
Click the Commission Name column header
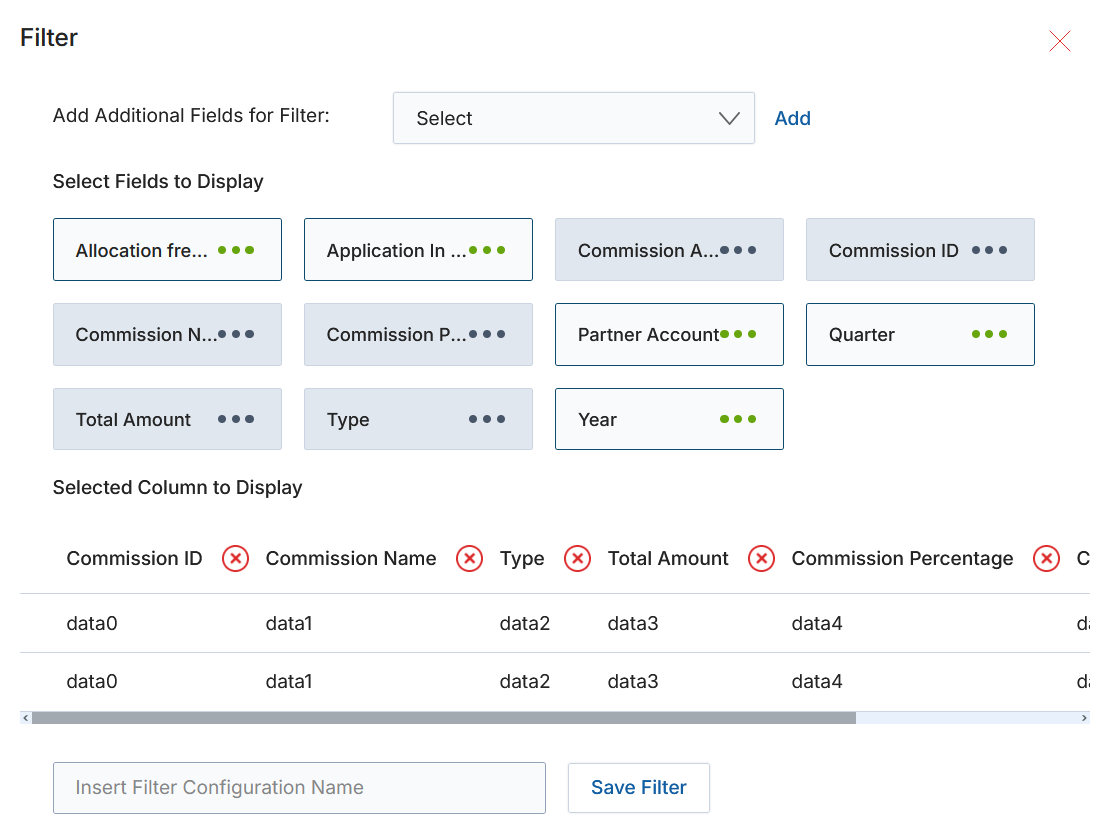pyautogui.click(x=351, y=559)
